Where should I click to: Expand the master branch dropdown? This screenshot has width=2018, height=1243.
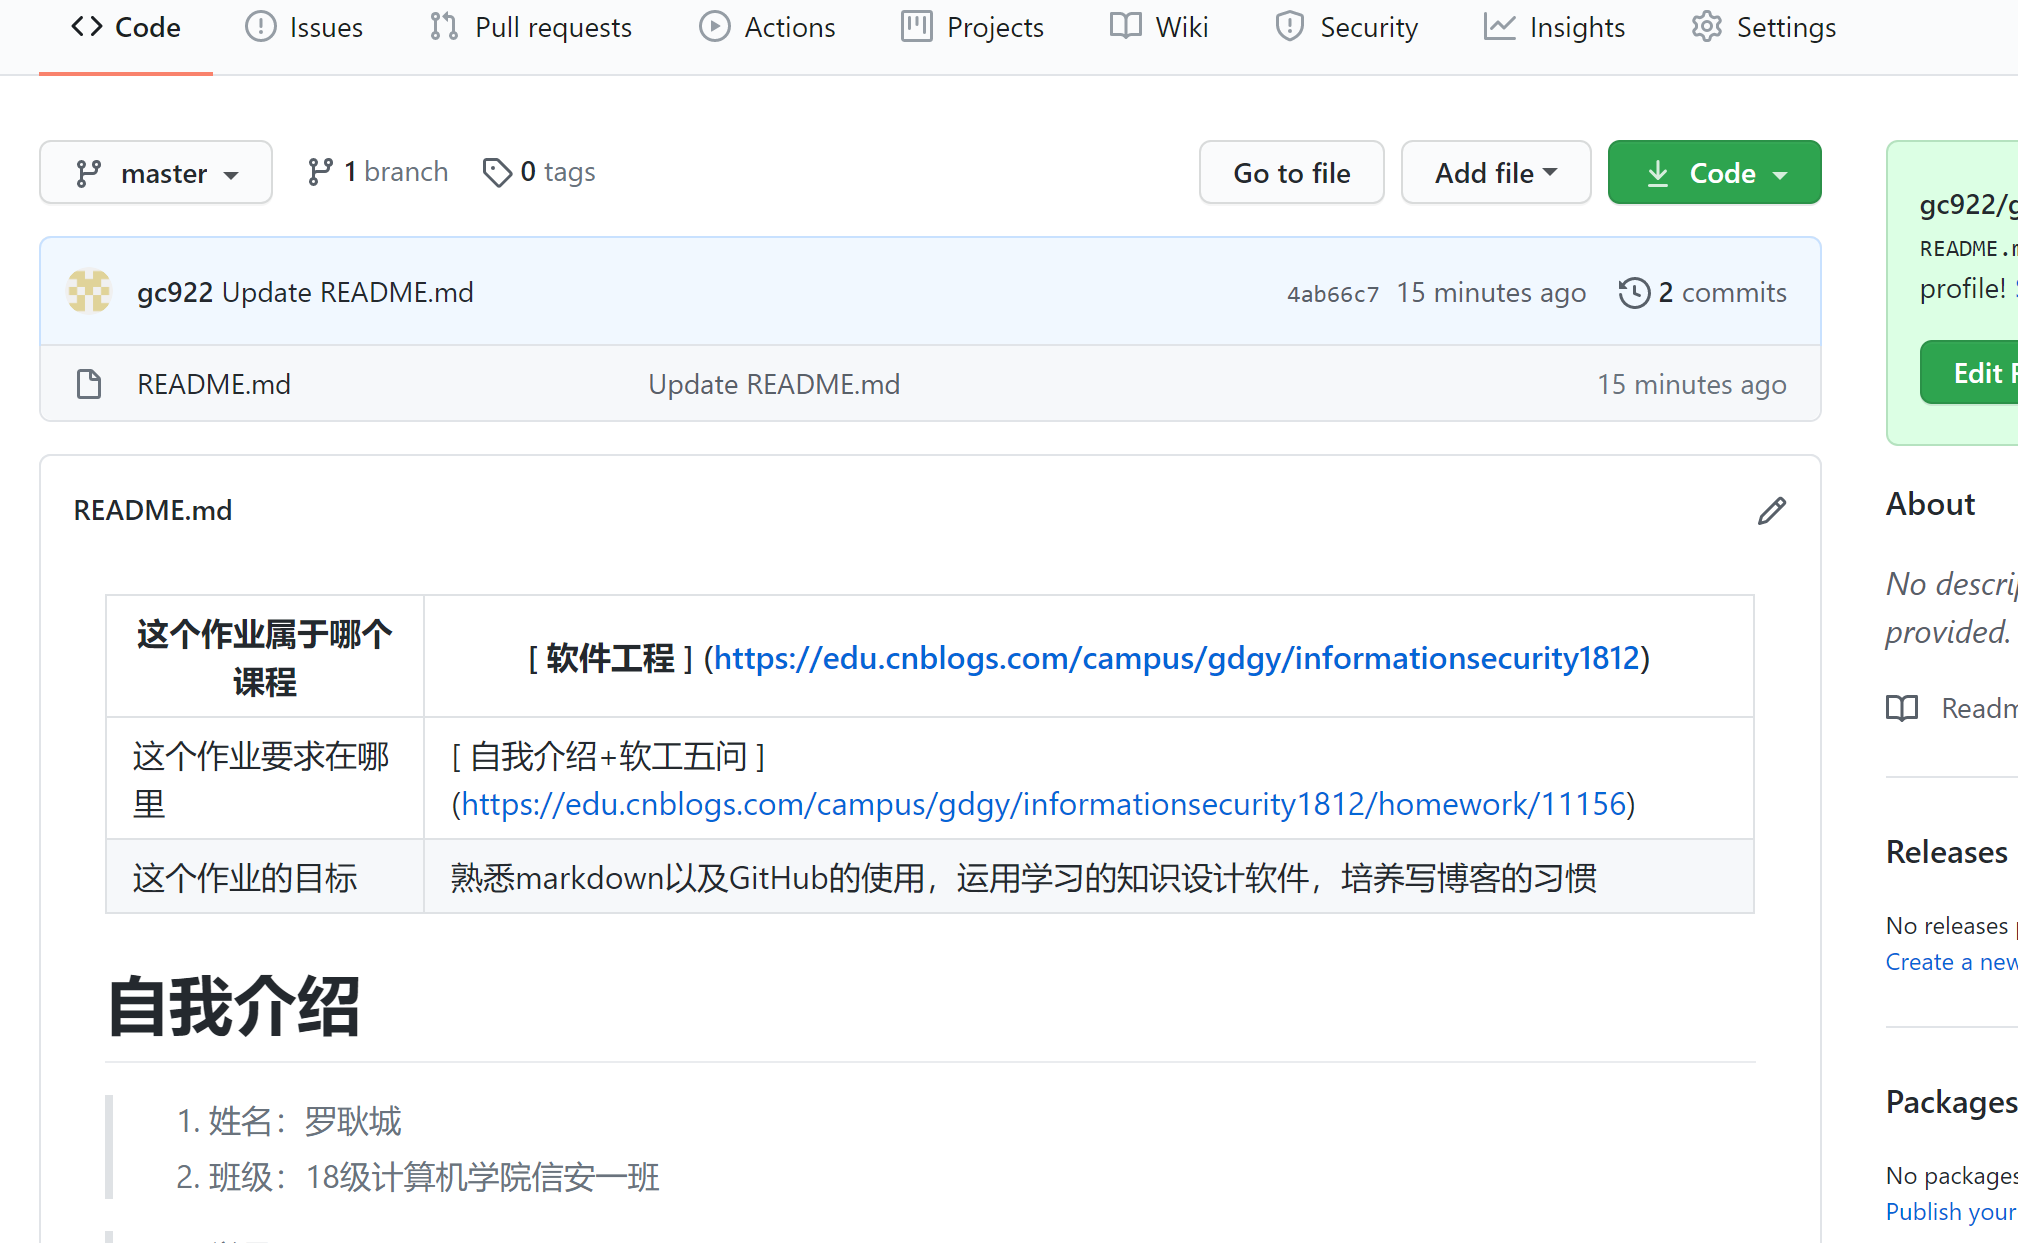156,173
